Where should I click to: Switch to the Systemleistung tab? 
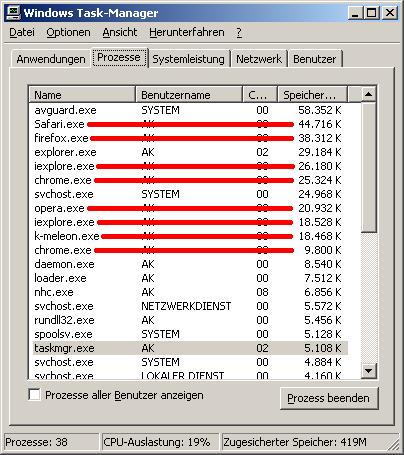point(189,59)
